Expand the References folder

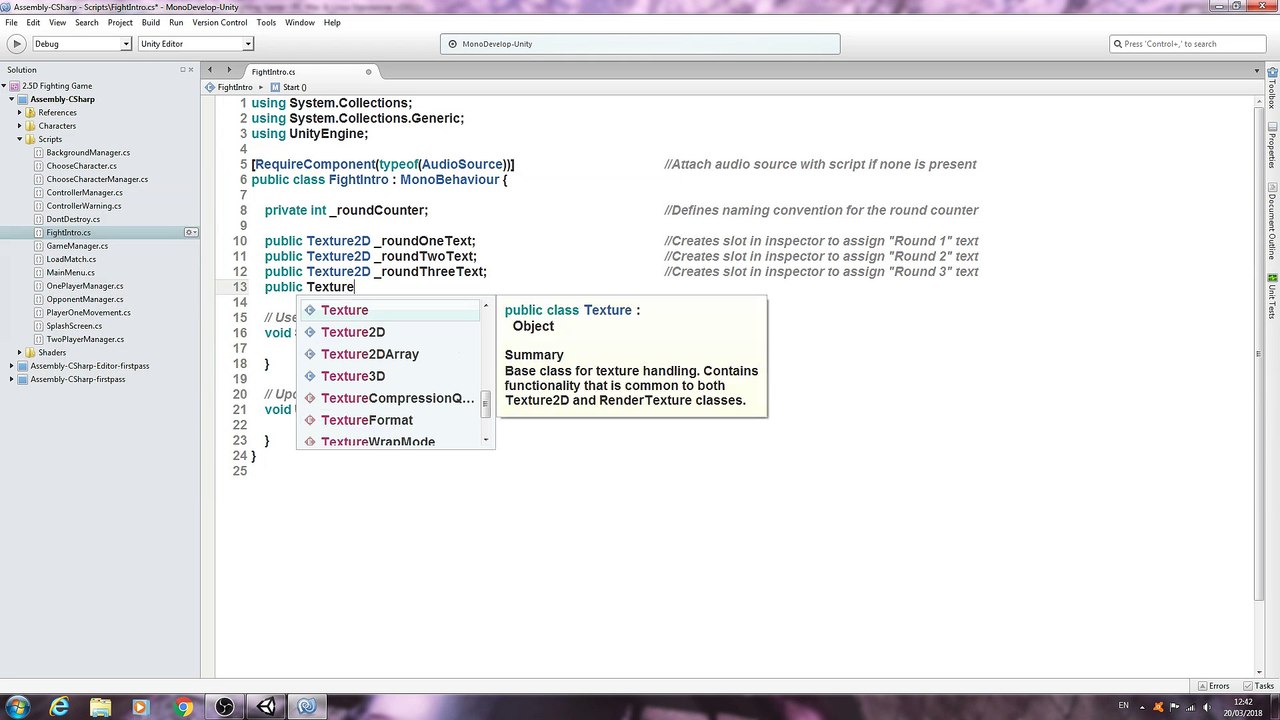(19, 113)
